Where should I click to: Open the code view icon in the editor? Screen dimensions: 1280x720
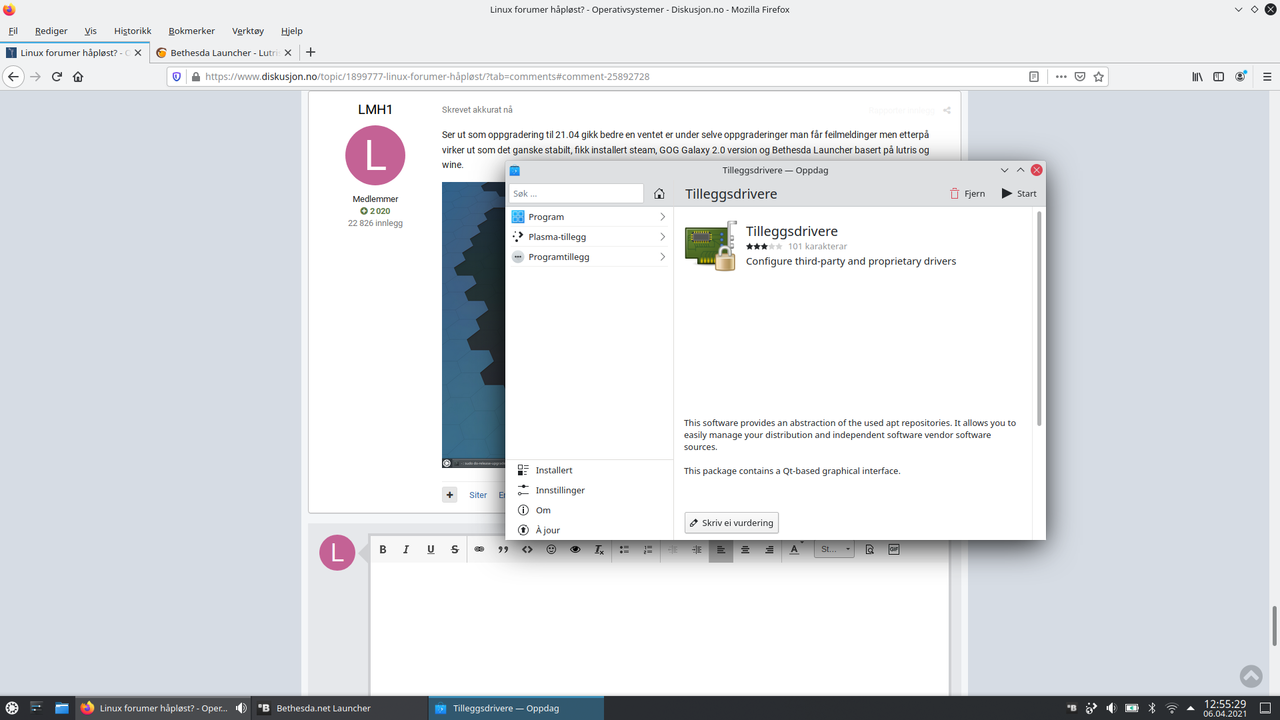tap(527, 549)
